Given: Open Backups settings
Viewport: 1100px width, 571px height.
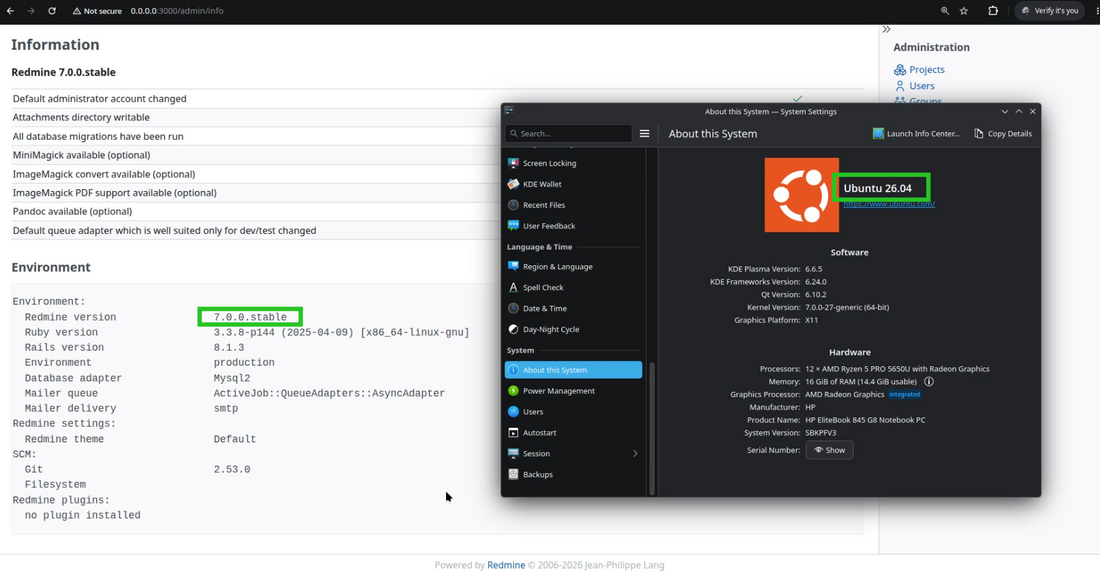Looking at the screenshot, I should tap(573, 475).
